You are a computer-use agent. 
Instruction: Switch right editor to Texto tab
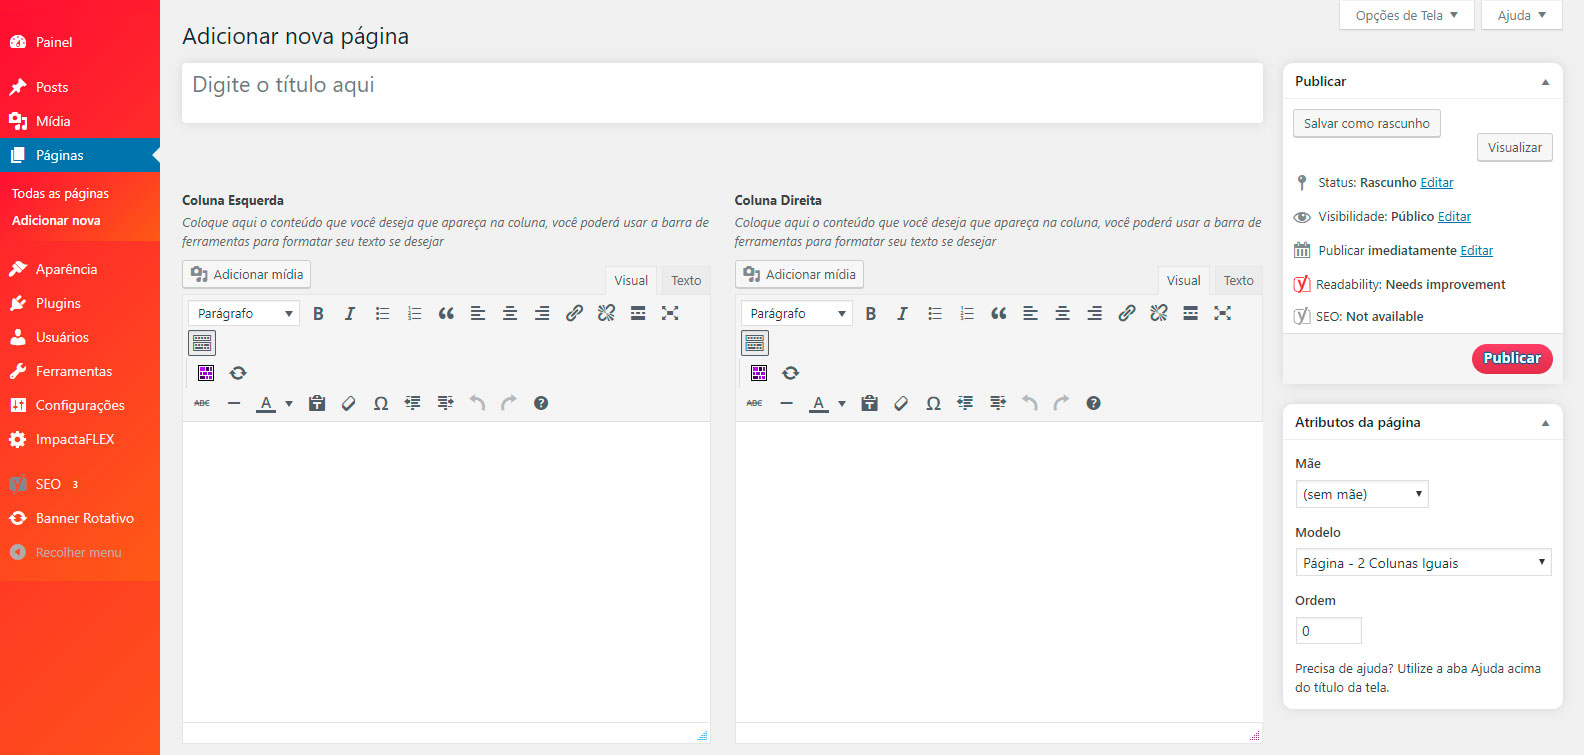(x=1239, y=280)
